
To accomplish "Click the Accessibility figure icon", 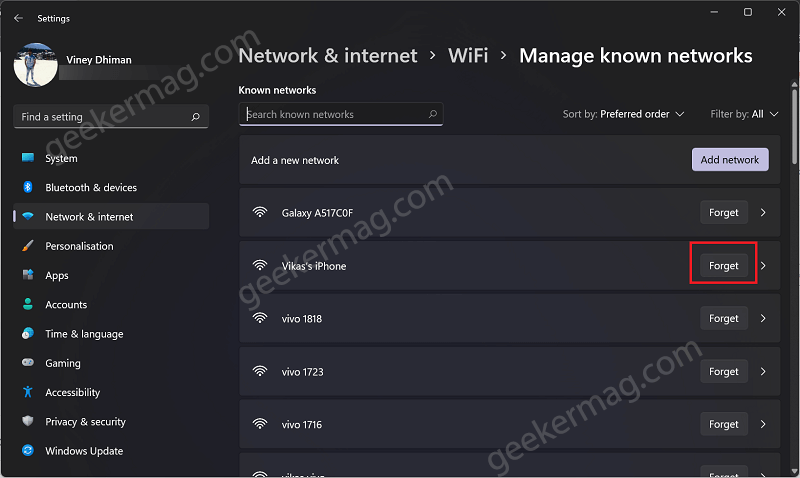I will click(x=28, y=392).
